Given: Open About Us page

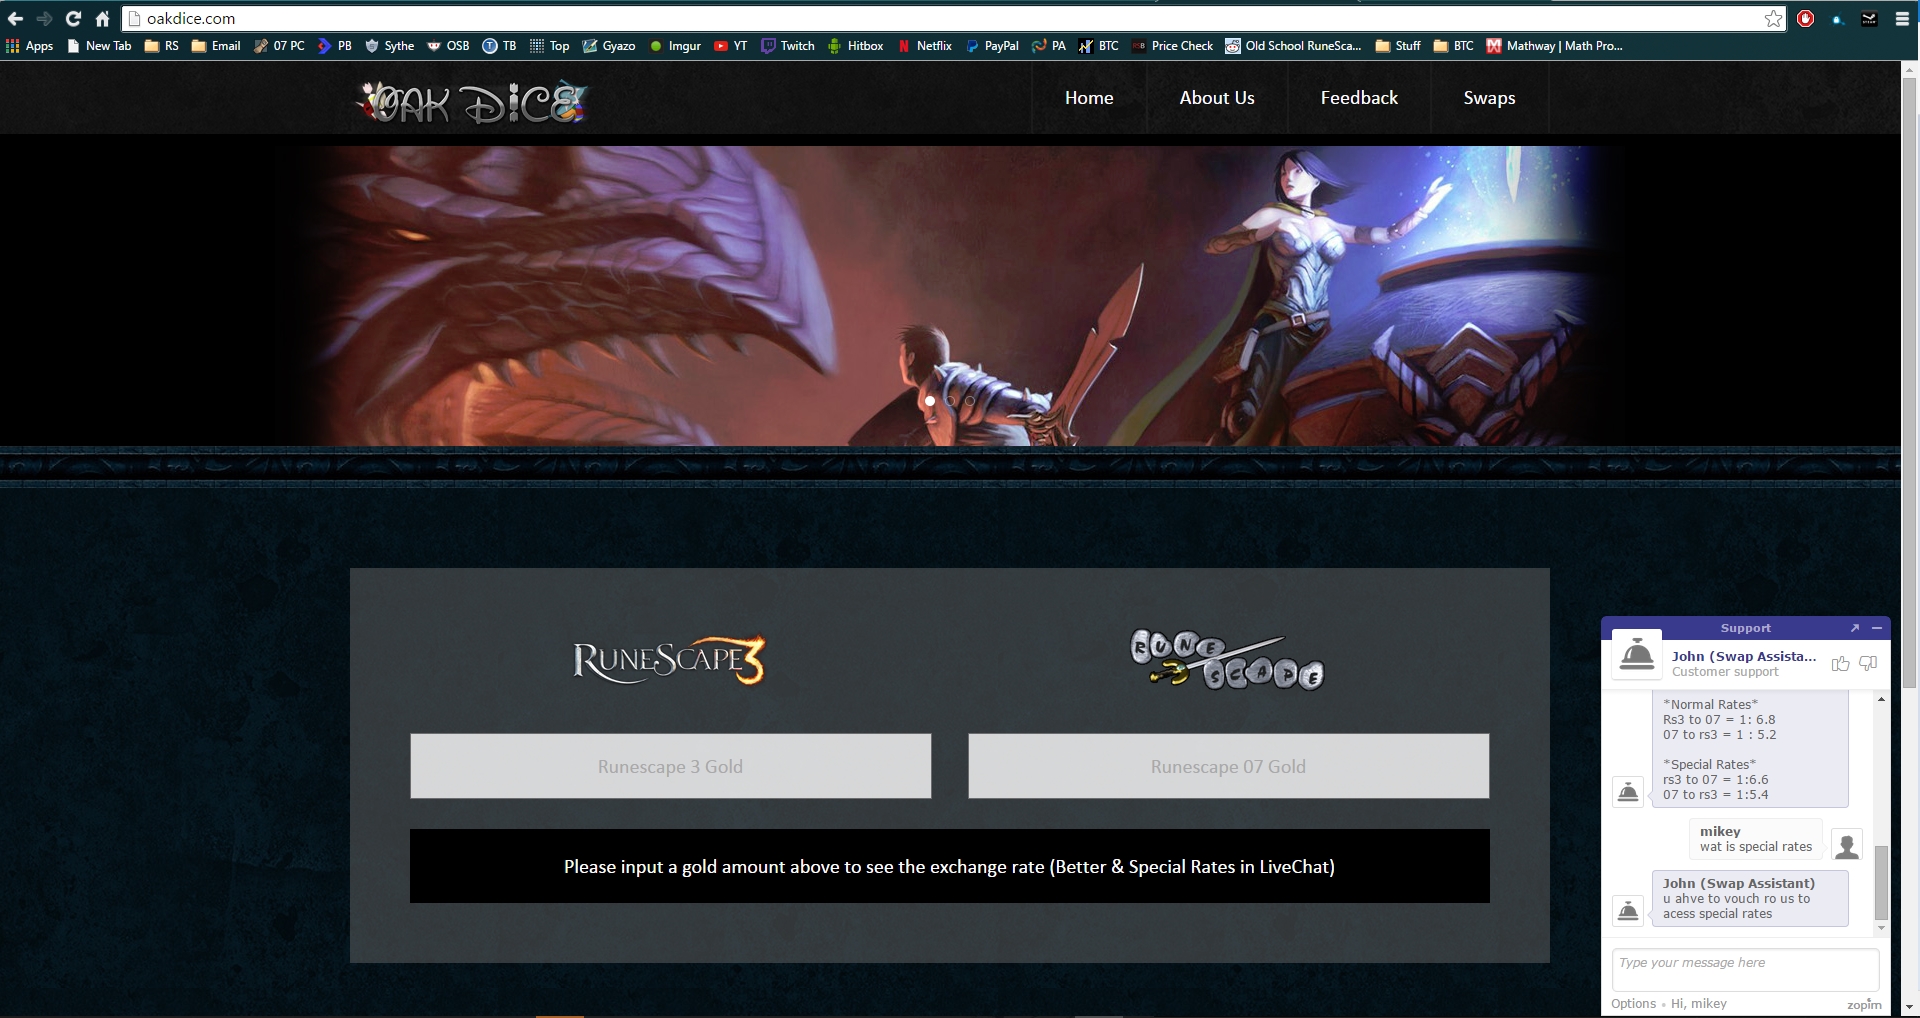Looking at the screenshot, I should [1217, 98].
